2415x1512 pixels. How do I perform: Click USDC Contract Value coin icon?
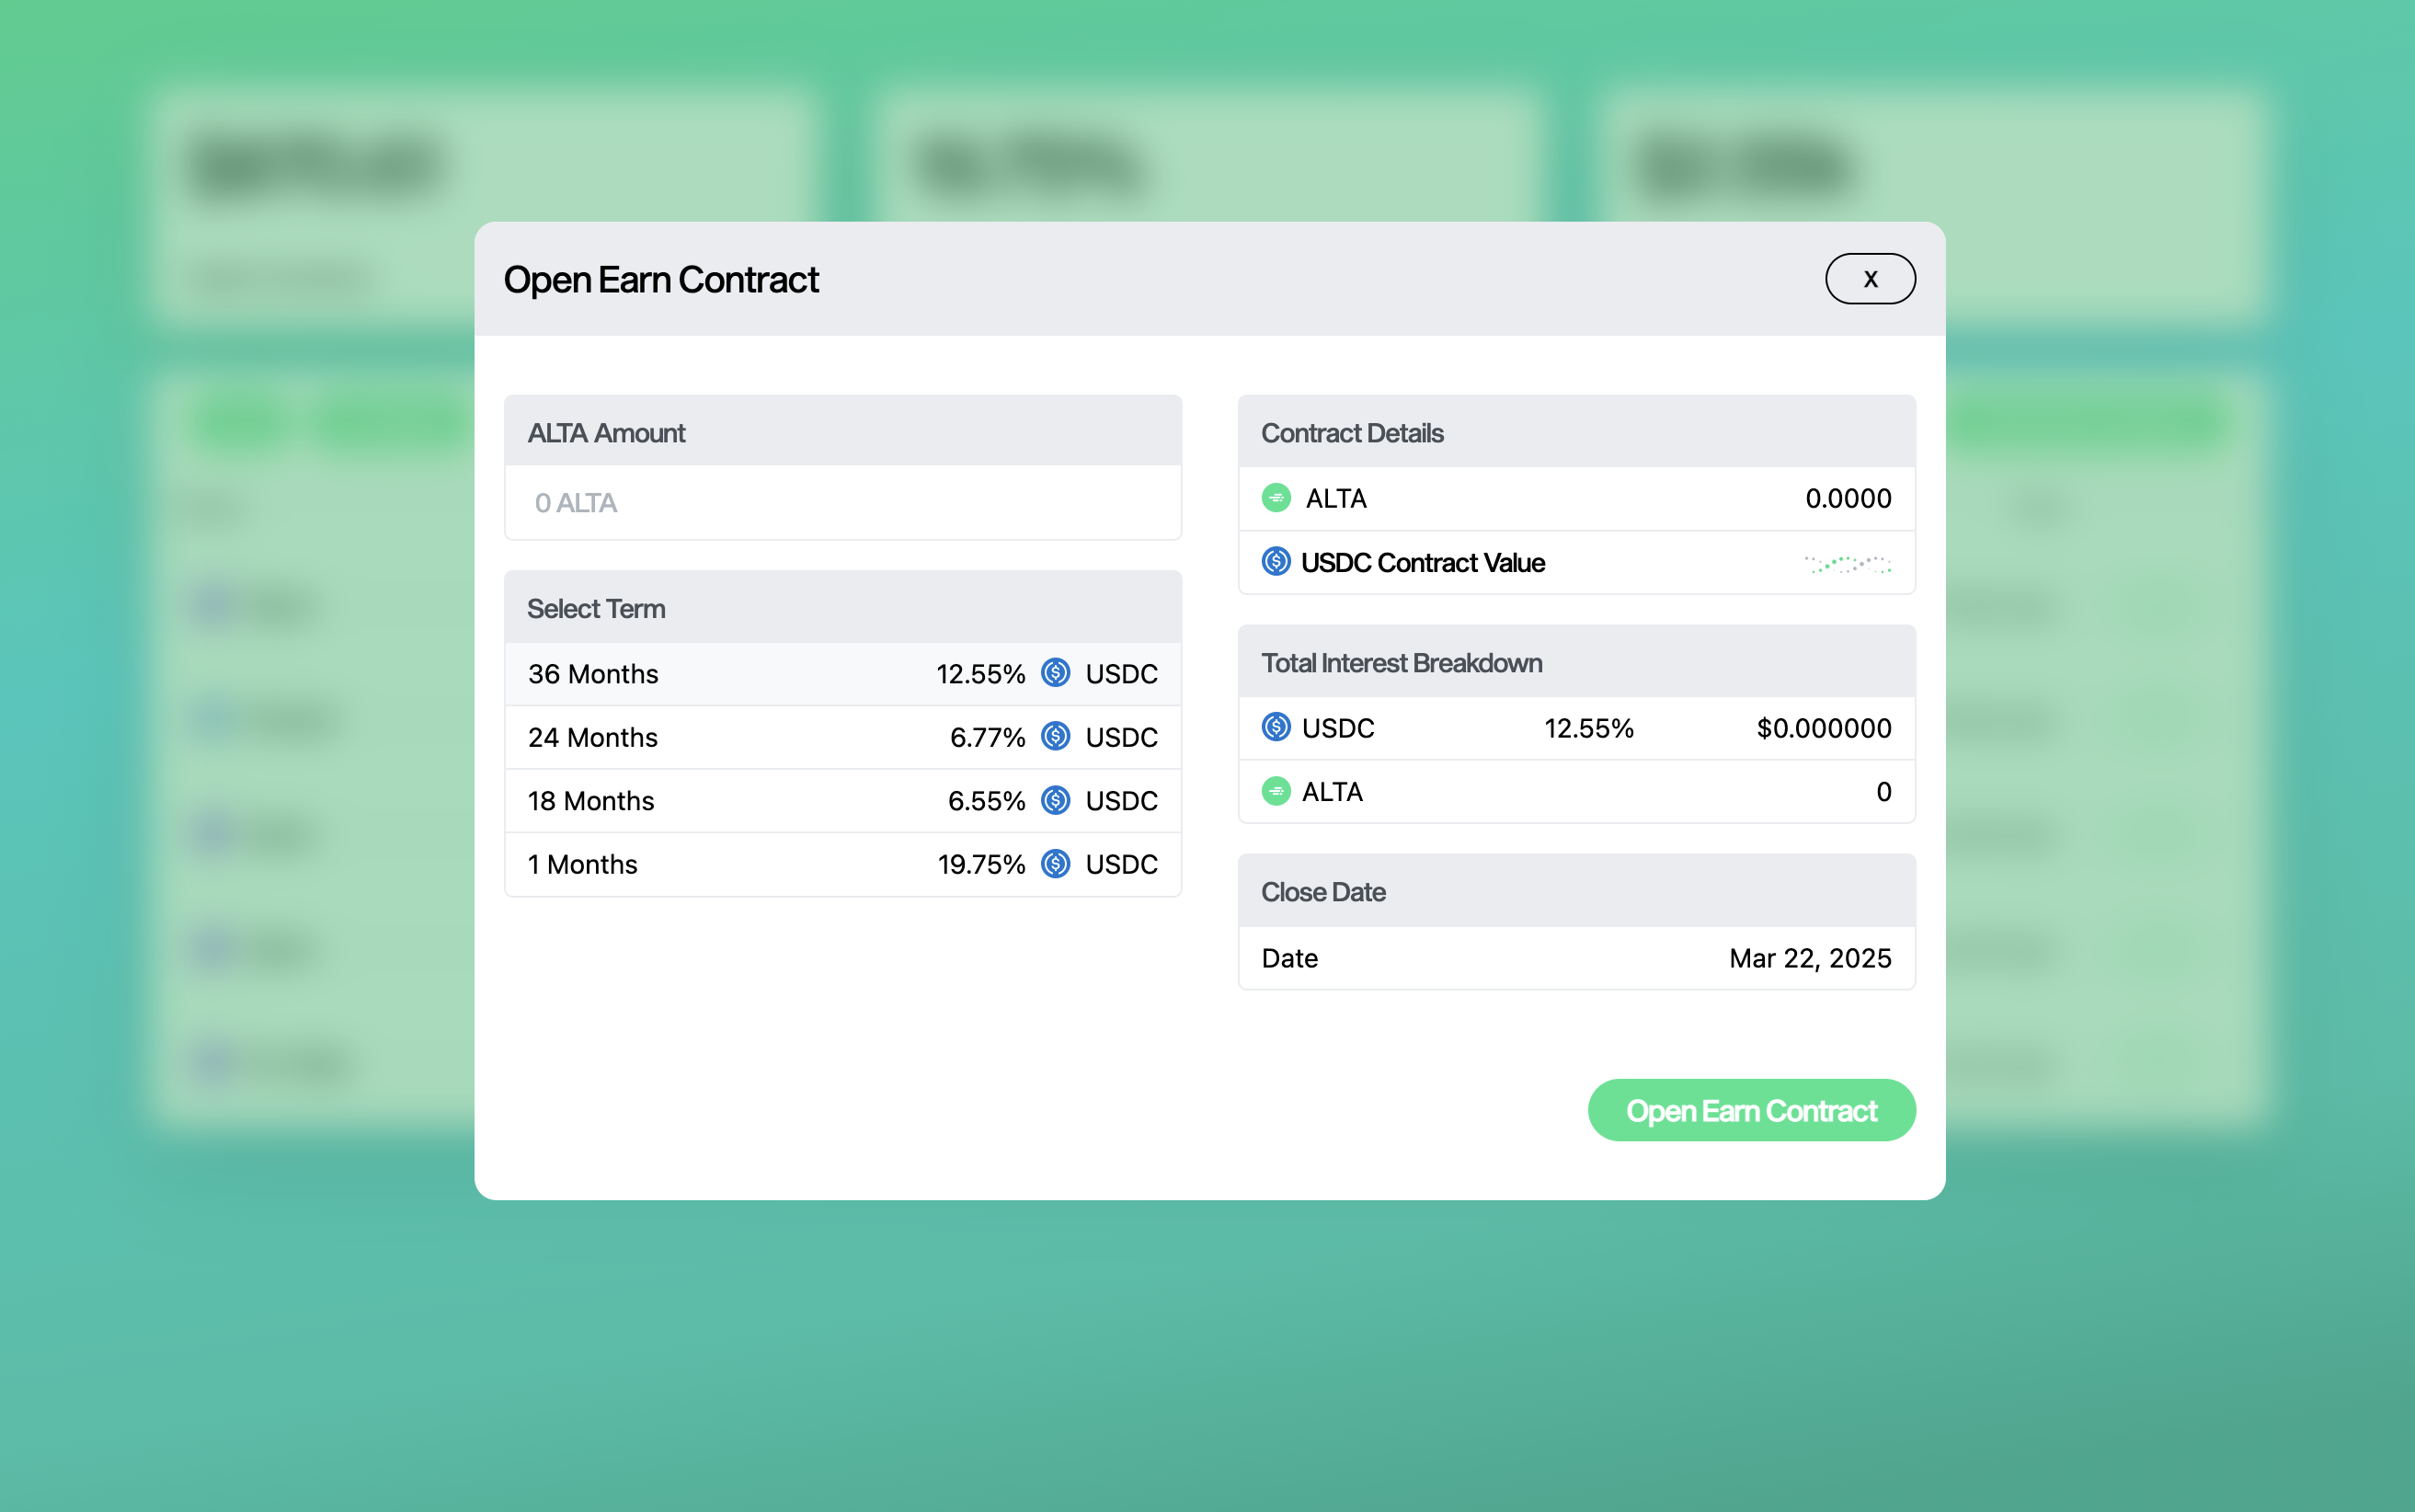tap(1276, 562)
